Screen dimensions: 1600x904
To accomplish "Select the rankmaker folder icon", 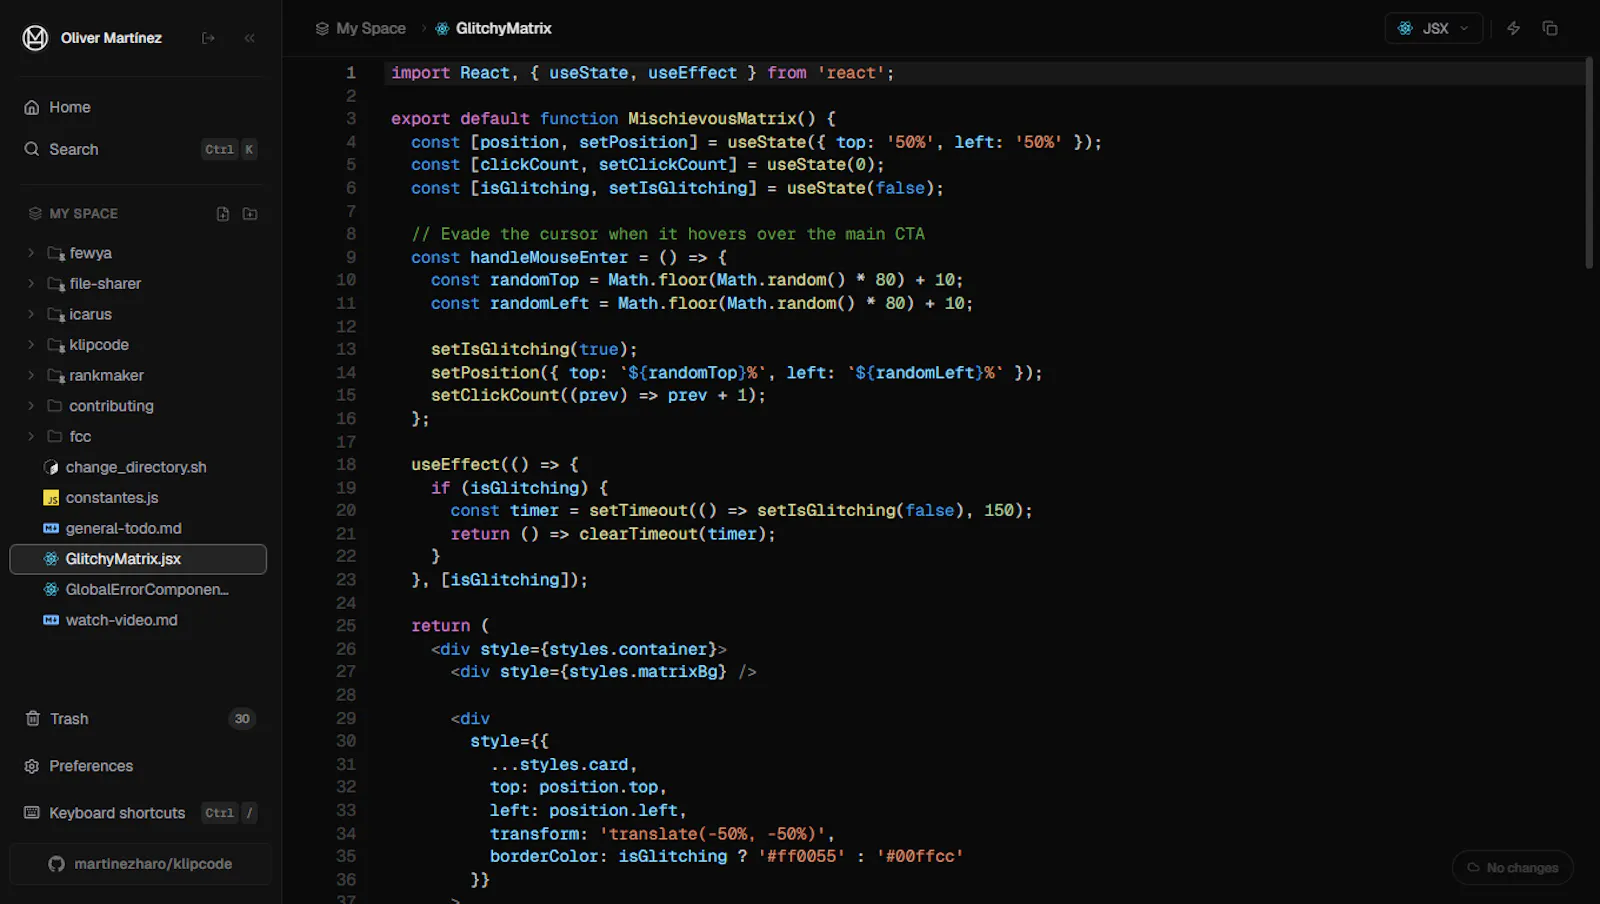I will click(56, 375).
